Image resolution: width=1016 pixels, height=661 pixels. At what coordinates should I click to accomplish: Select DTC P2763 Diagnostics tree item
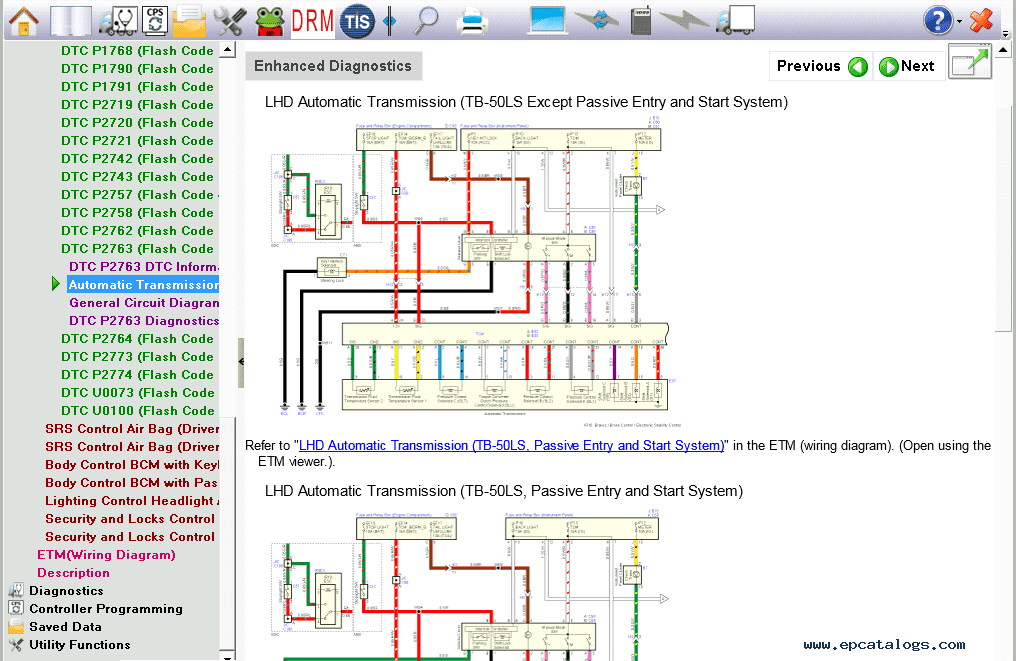[x=144, y=321]
